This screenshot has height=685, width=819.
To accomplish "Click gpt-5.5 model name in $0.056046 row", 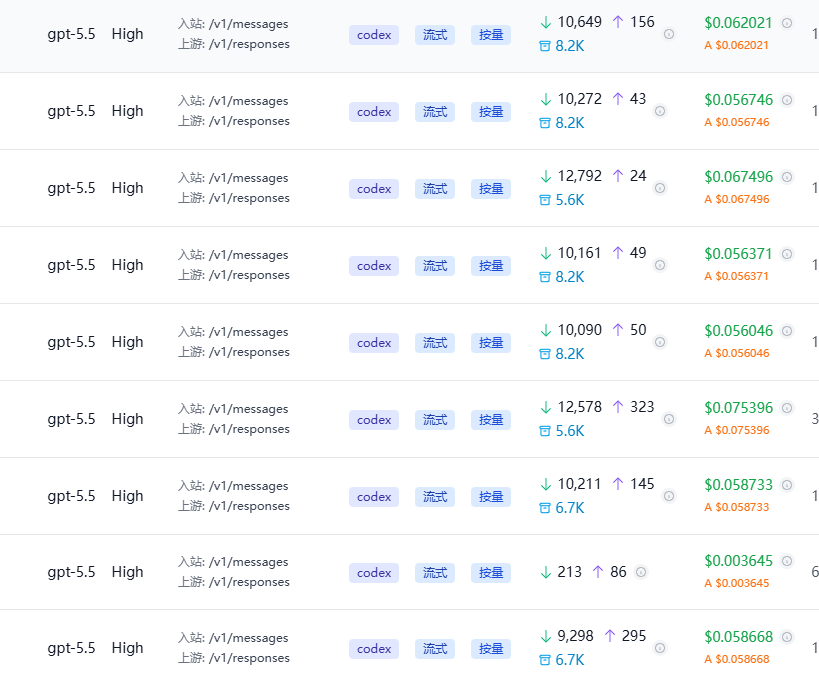I will pyautogui.click(x=72, y=342).
